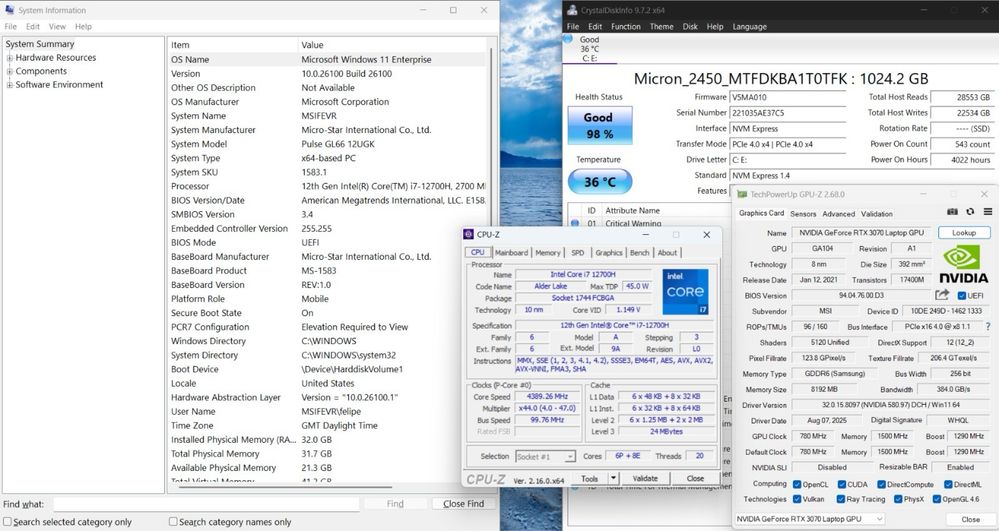Toggle the Ray Tracing checkbox
Image resolution: width=999 pixels, height=531 pixels.
pyautogui.click(x=841, y=499)
